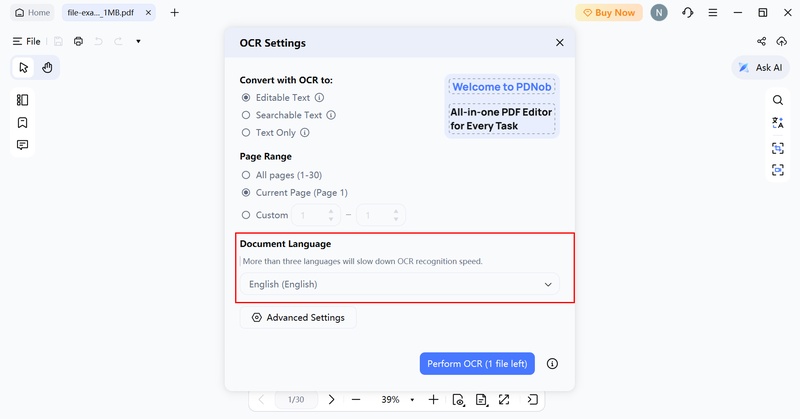800x419 pixels.
Task: Click the screenshot capture icon in right sidebar
Action: pyautogui.click(x=778, y=170)
